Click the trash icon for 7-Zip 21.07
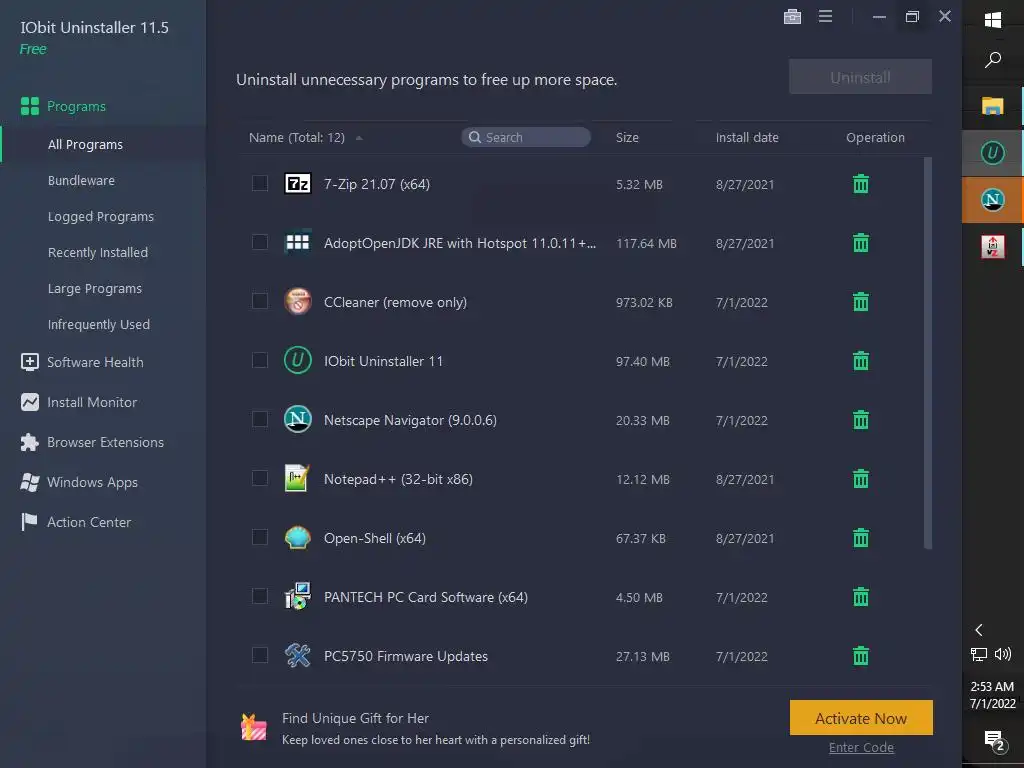 pyautogui.click(x=861, y=184)
